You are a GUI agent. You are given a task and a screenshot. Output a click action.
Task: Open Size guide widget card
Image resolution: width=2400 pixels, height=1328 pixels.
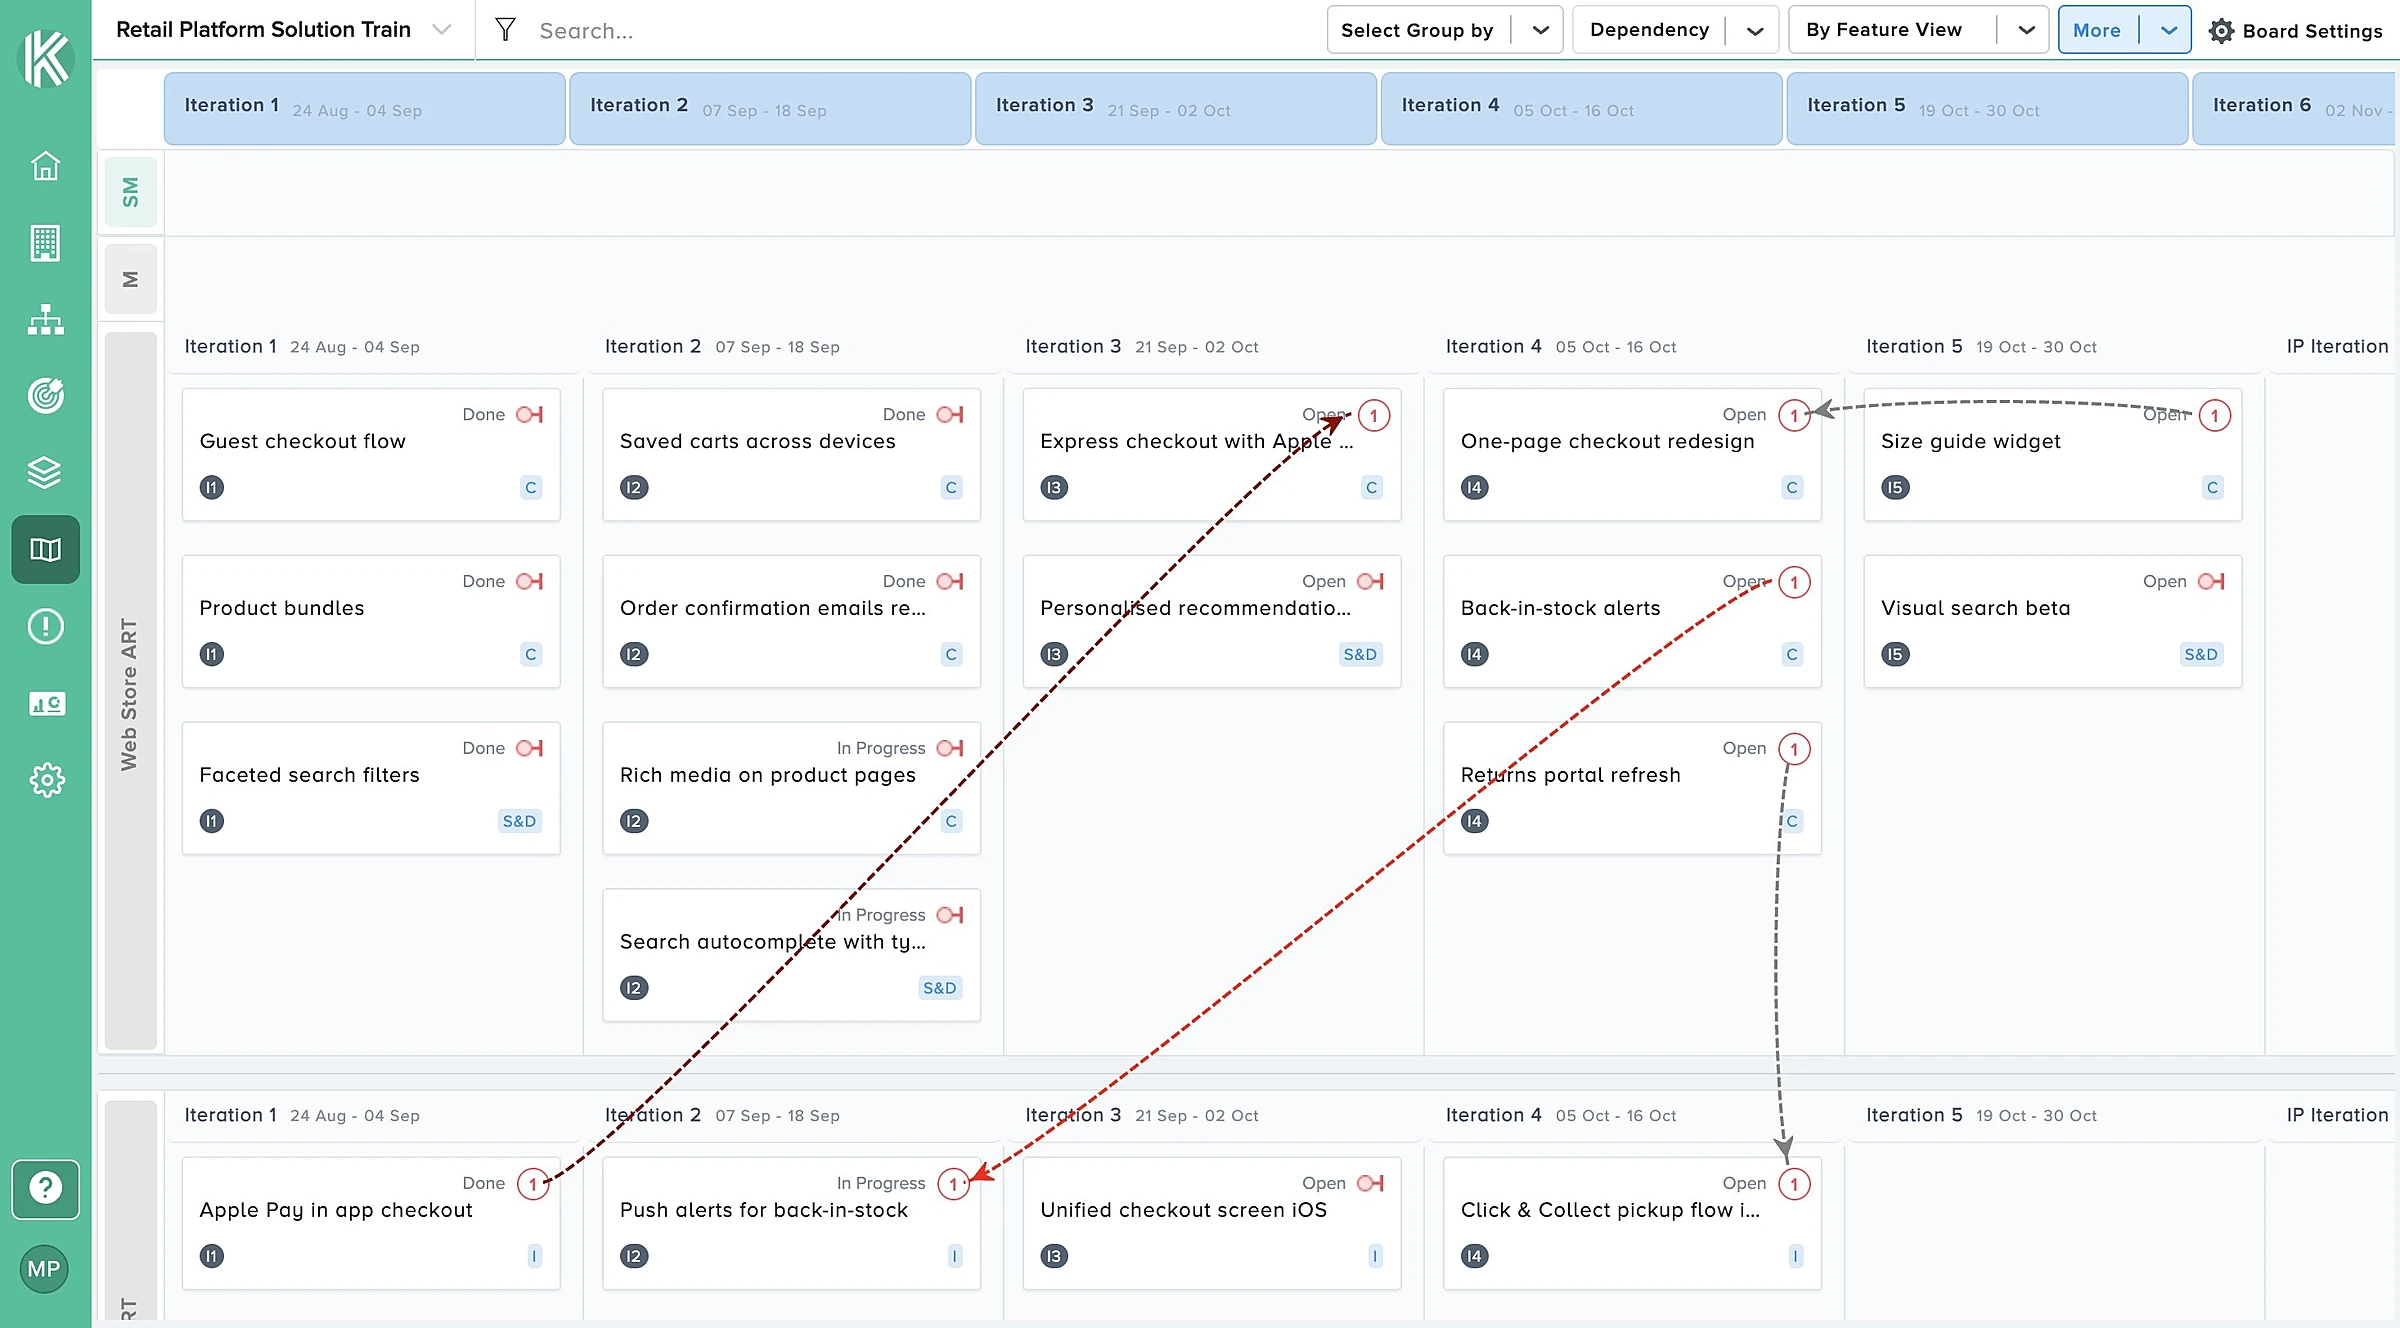coord(2052,454)
